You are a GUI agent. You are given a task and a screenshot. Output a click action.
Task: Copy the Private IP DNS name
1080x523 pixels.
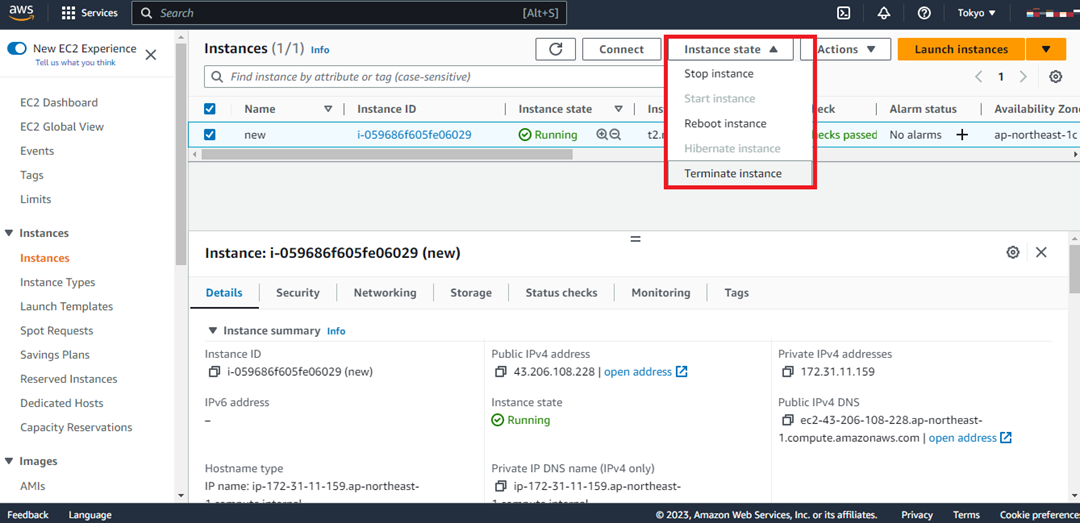[x=500, y=486]
